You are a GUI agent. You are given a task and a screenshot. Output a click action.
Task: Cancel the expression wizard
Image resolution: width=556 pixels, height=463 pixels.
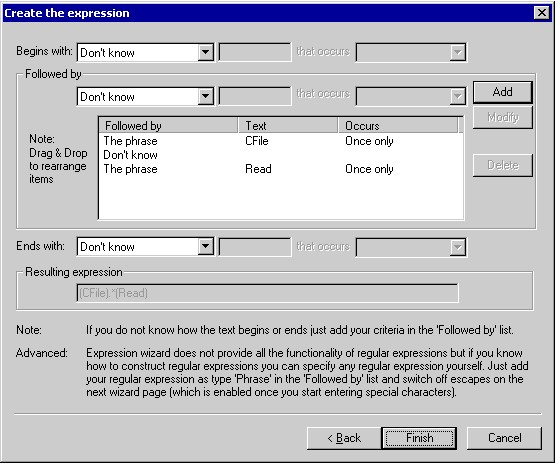(x=504, y=438)
